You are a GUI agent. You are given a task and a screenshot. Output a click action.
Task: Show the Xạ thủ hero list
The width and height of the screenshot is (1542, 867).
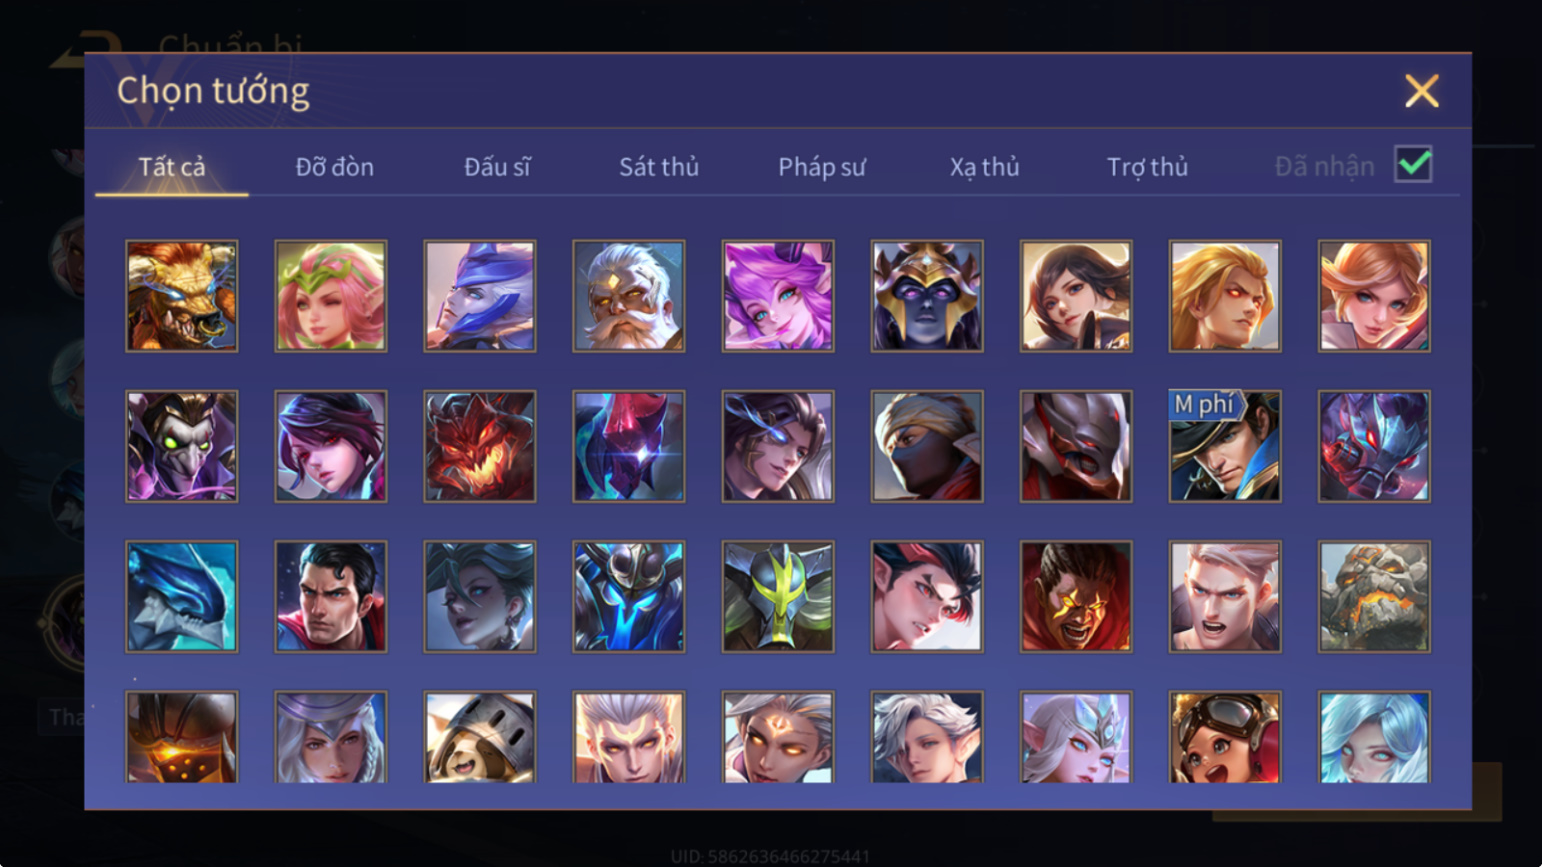click(984, 167)
